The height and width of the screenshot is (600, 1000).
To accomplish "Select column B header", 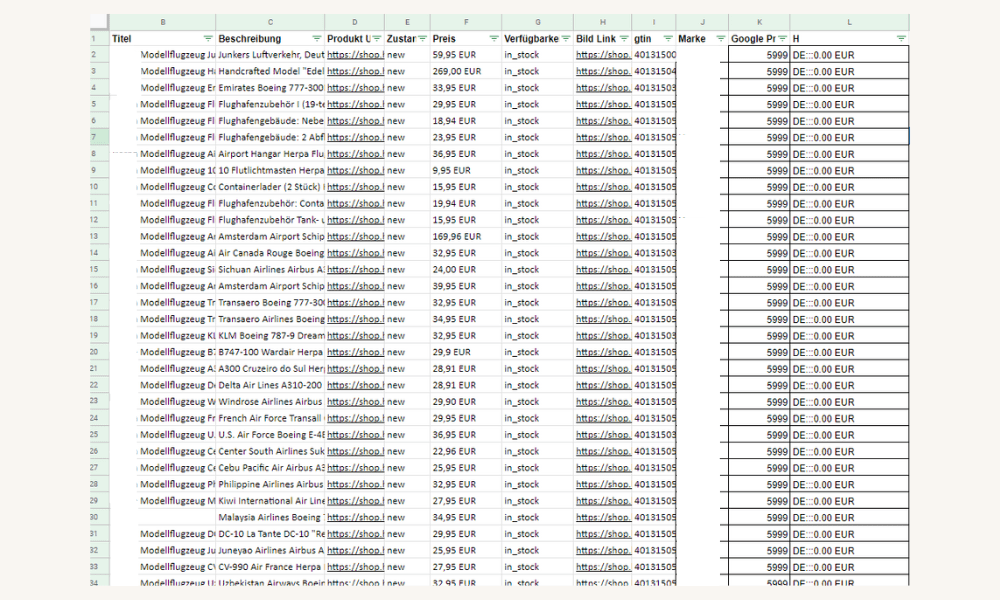I will [x=163, y=22].
